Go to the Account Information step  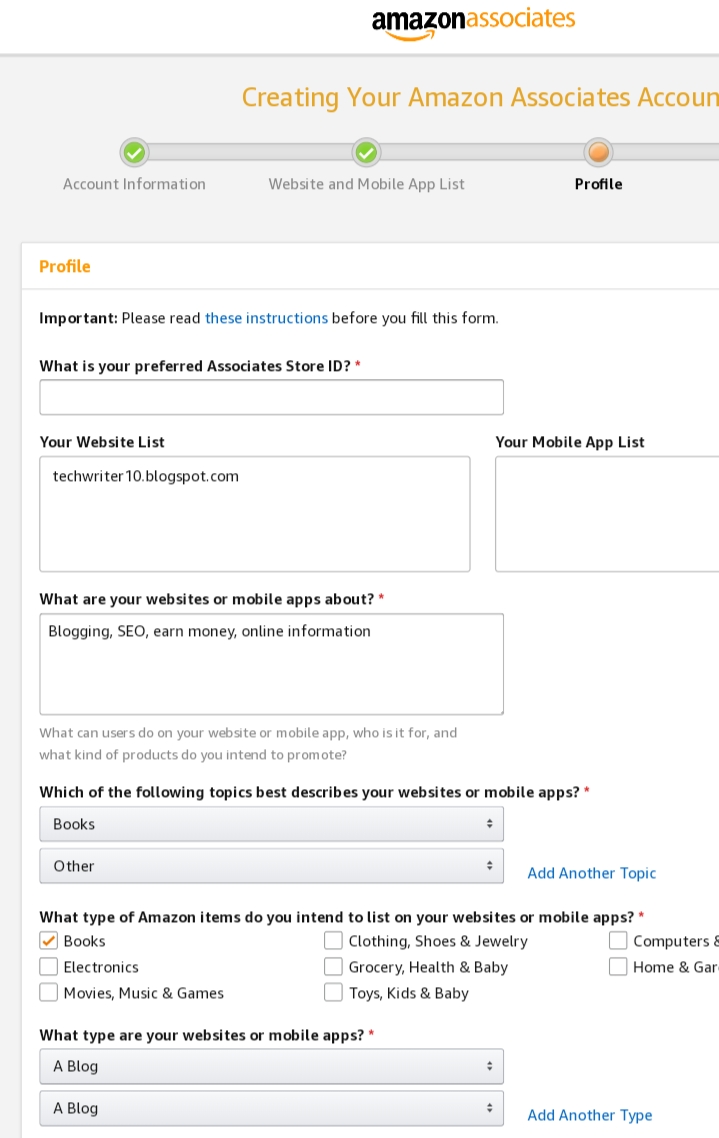coord(134,184)
